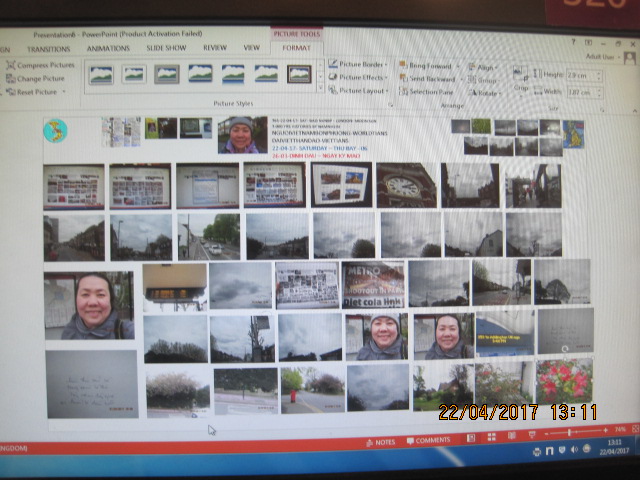Screen dimensions: 640x480
Task: Click the Adult User account picture
Action: coord(630,58)
